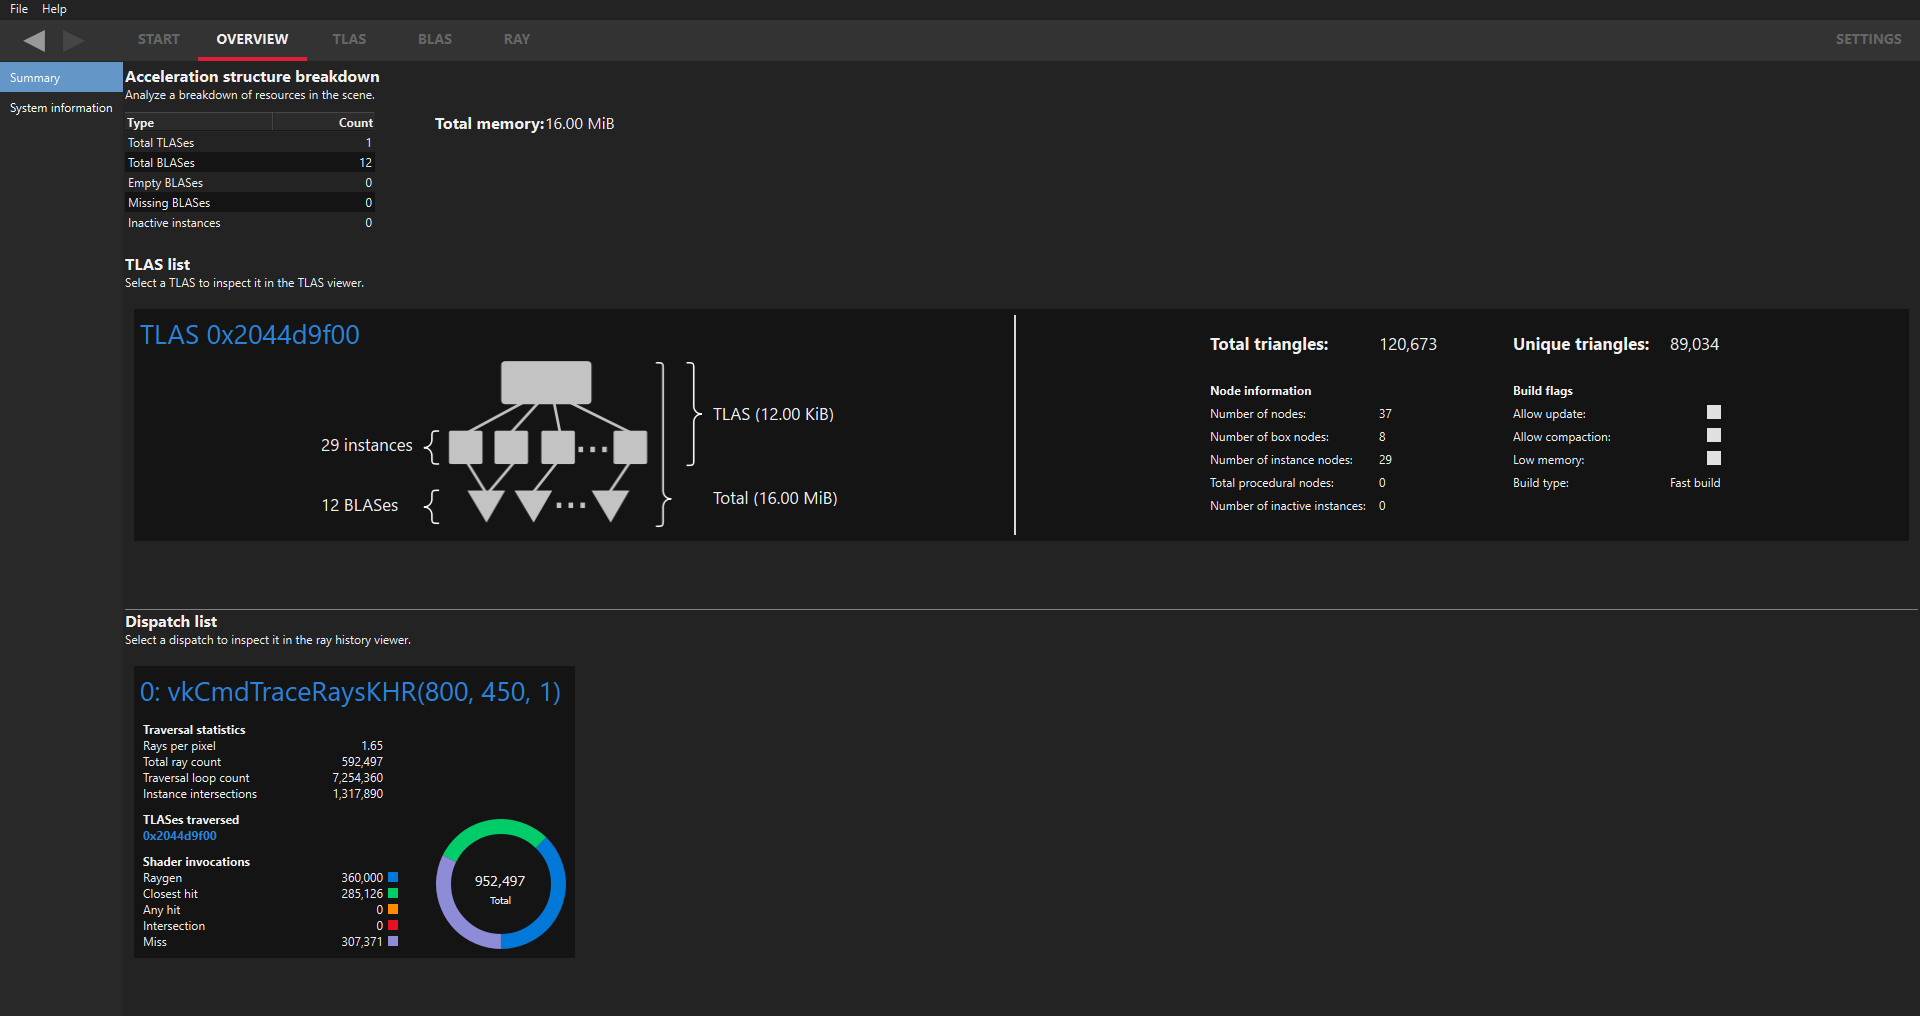Open the vkCmdTraceRaysKHR dispatch link
This screenshot has width=1920, height=1016.
pos(350,692)
